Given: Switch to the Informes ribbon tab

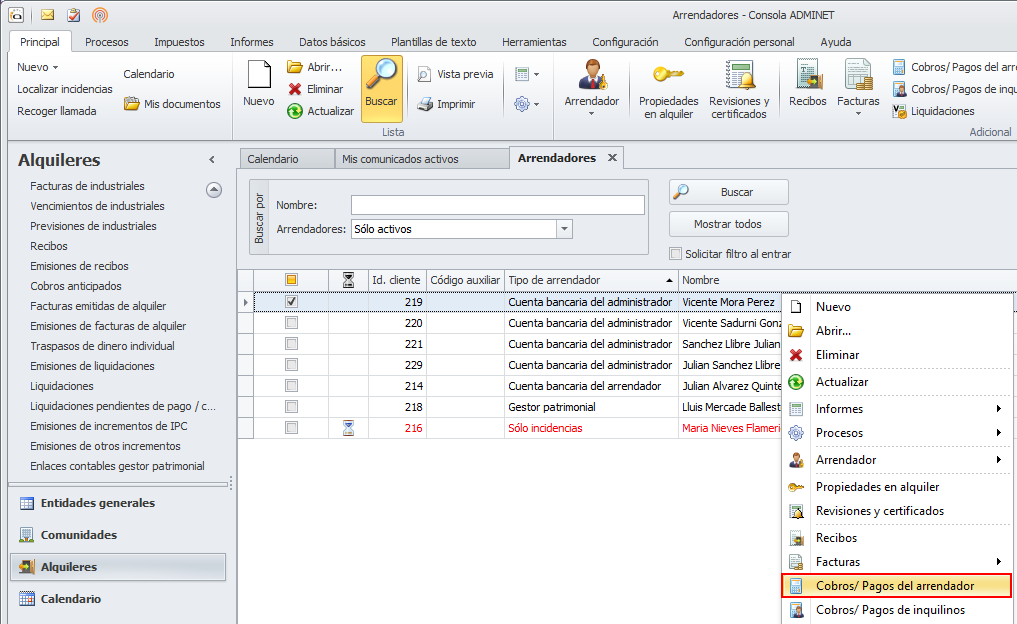Looking at the screenshot, I should (251, 42).
